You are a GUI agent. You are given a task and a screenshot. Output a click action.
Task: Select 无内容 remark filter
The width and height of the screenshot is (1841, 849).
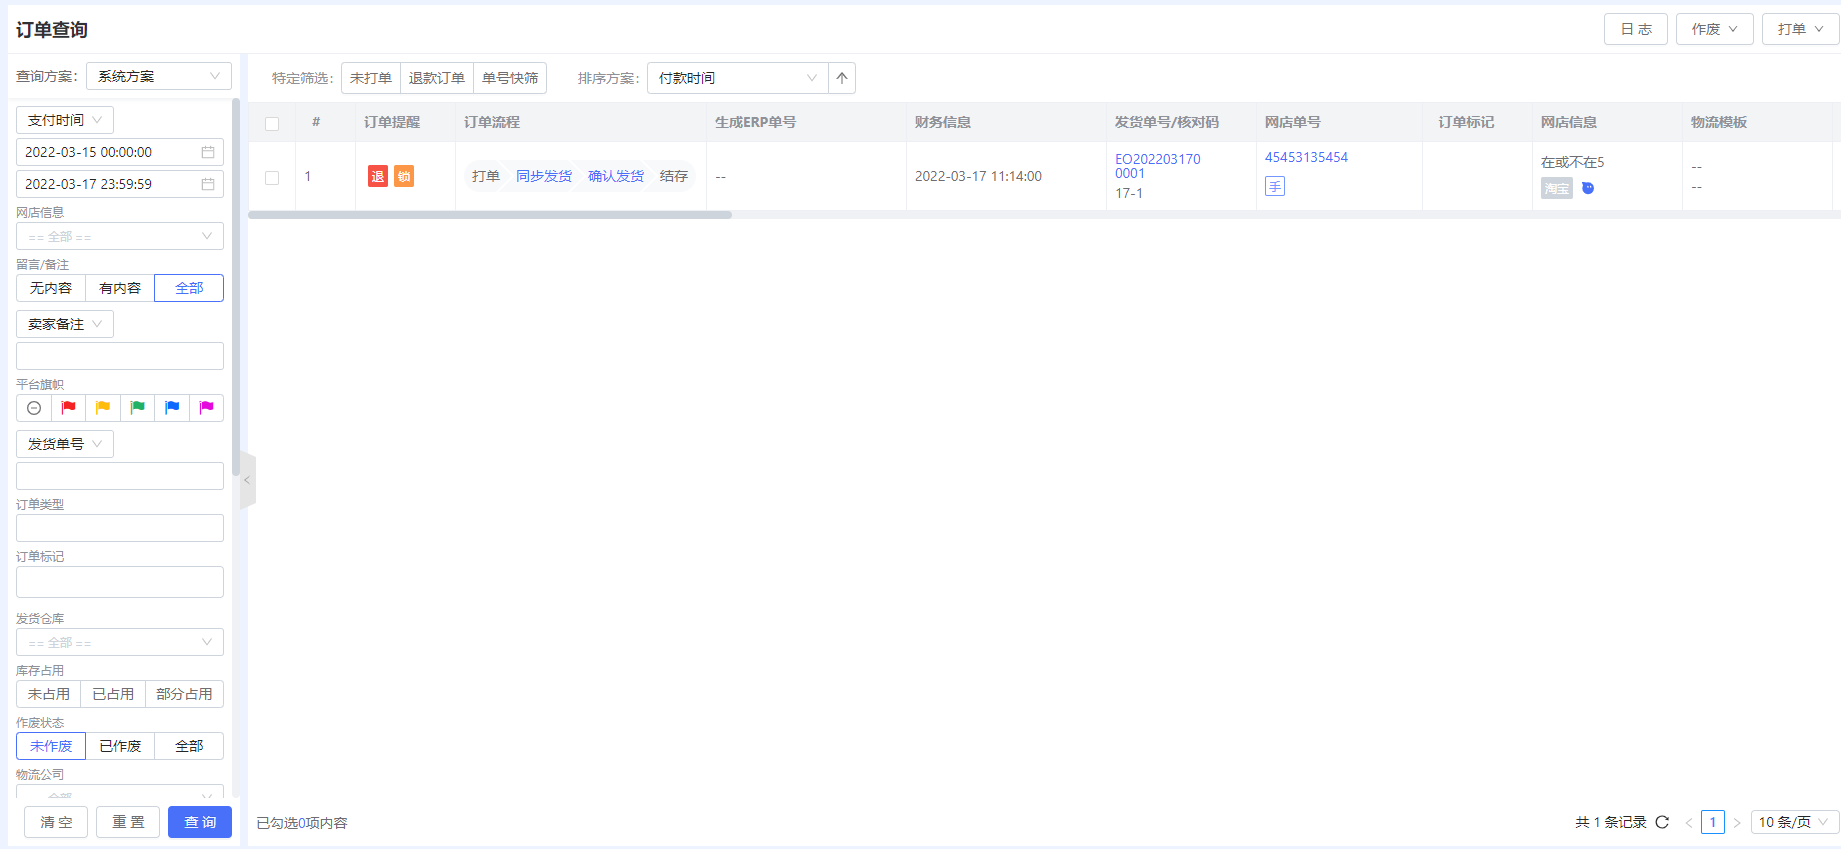[x=51, y=288]
